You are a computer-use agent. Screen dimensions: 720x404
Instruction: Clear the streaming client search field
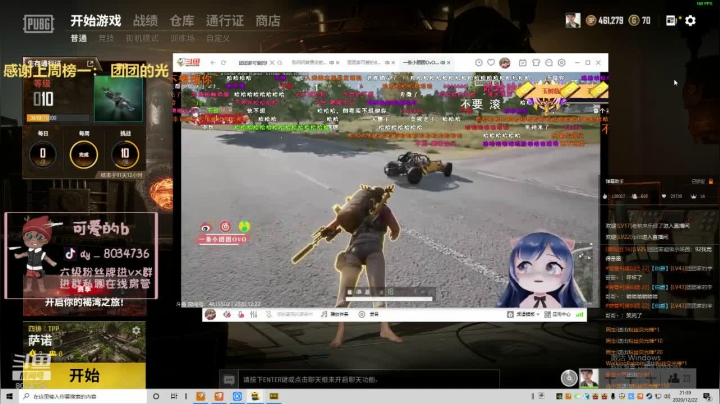pos(272,62)
